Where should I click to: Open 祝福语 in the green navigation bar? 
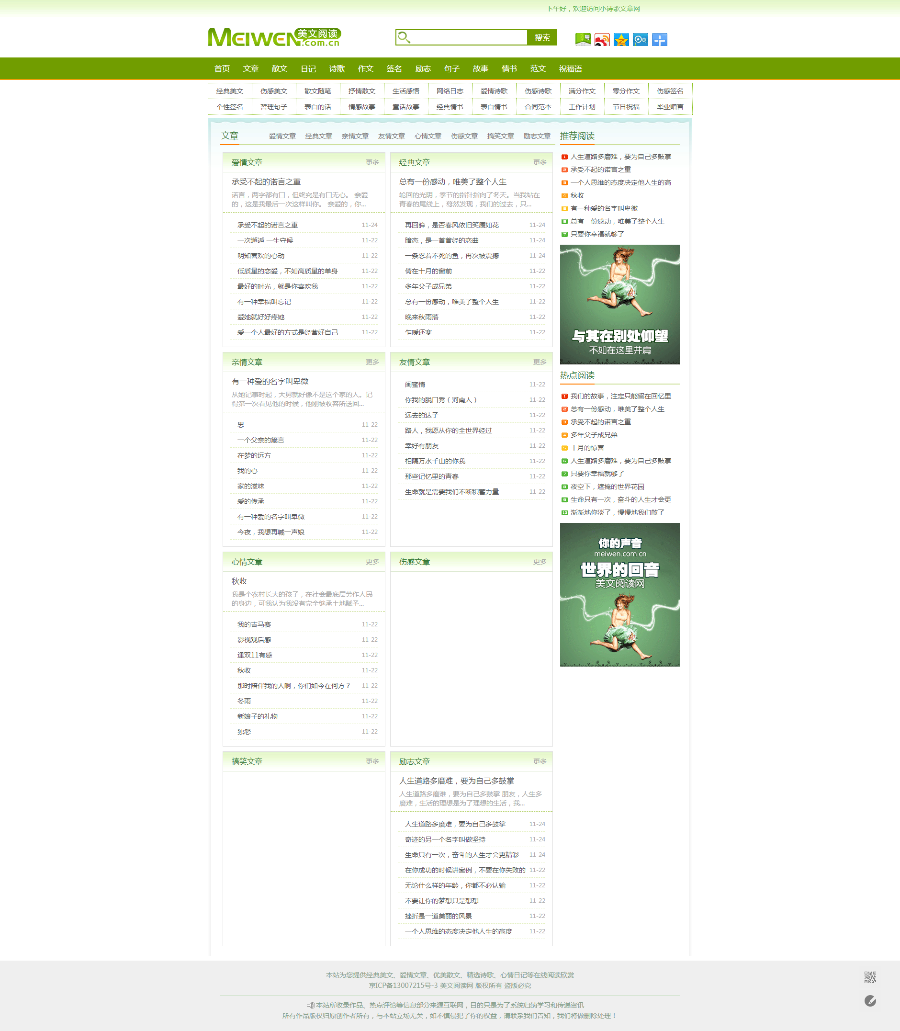[571, 68]
